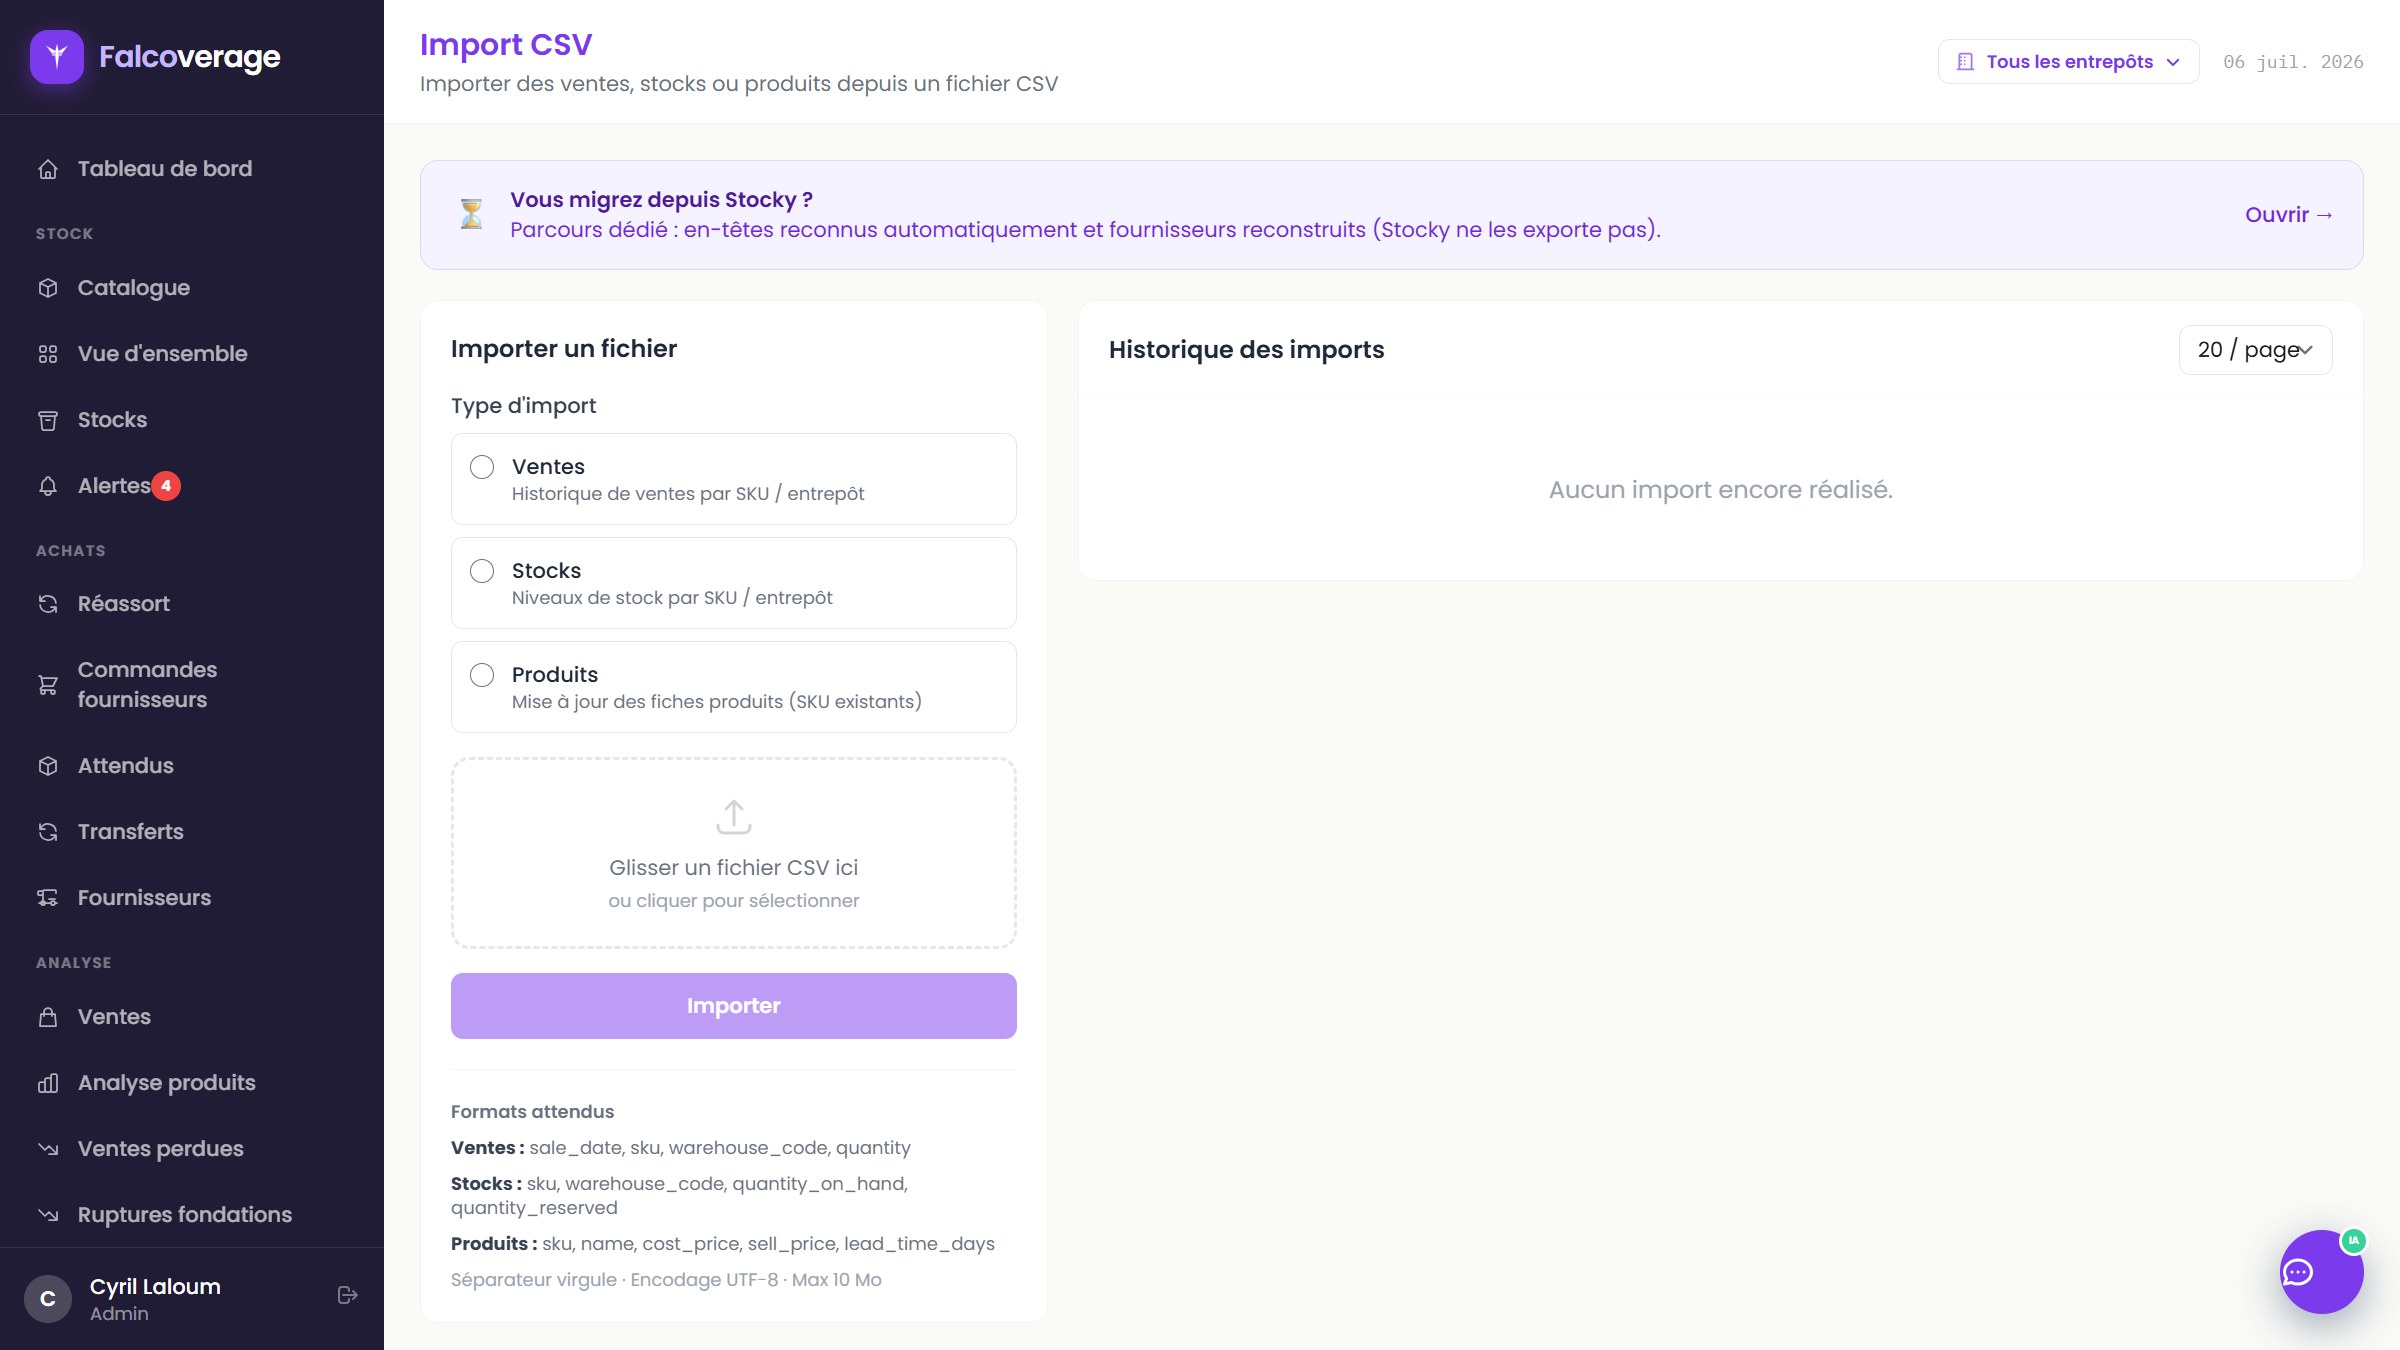Click the purple Importer button
Image resolution: width=2400 pixels, height=1350 pixels.
pos(734,1006)
